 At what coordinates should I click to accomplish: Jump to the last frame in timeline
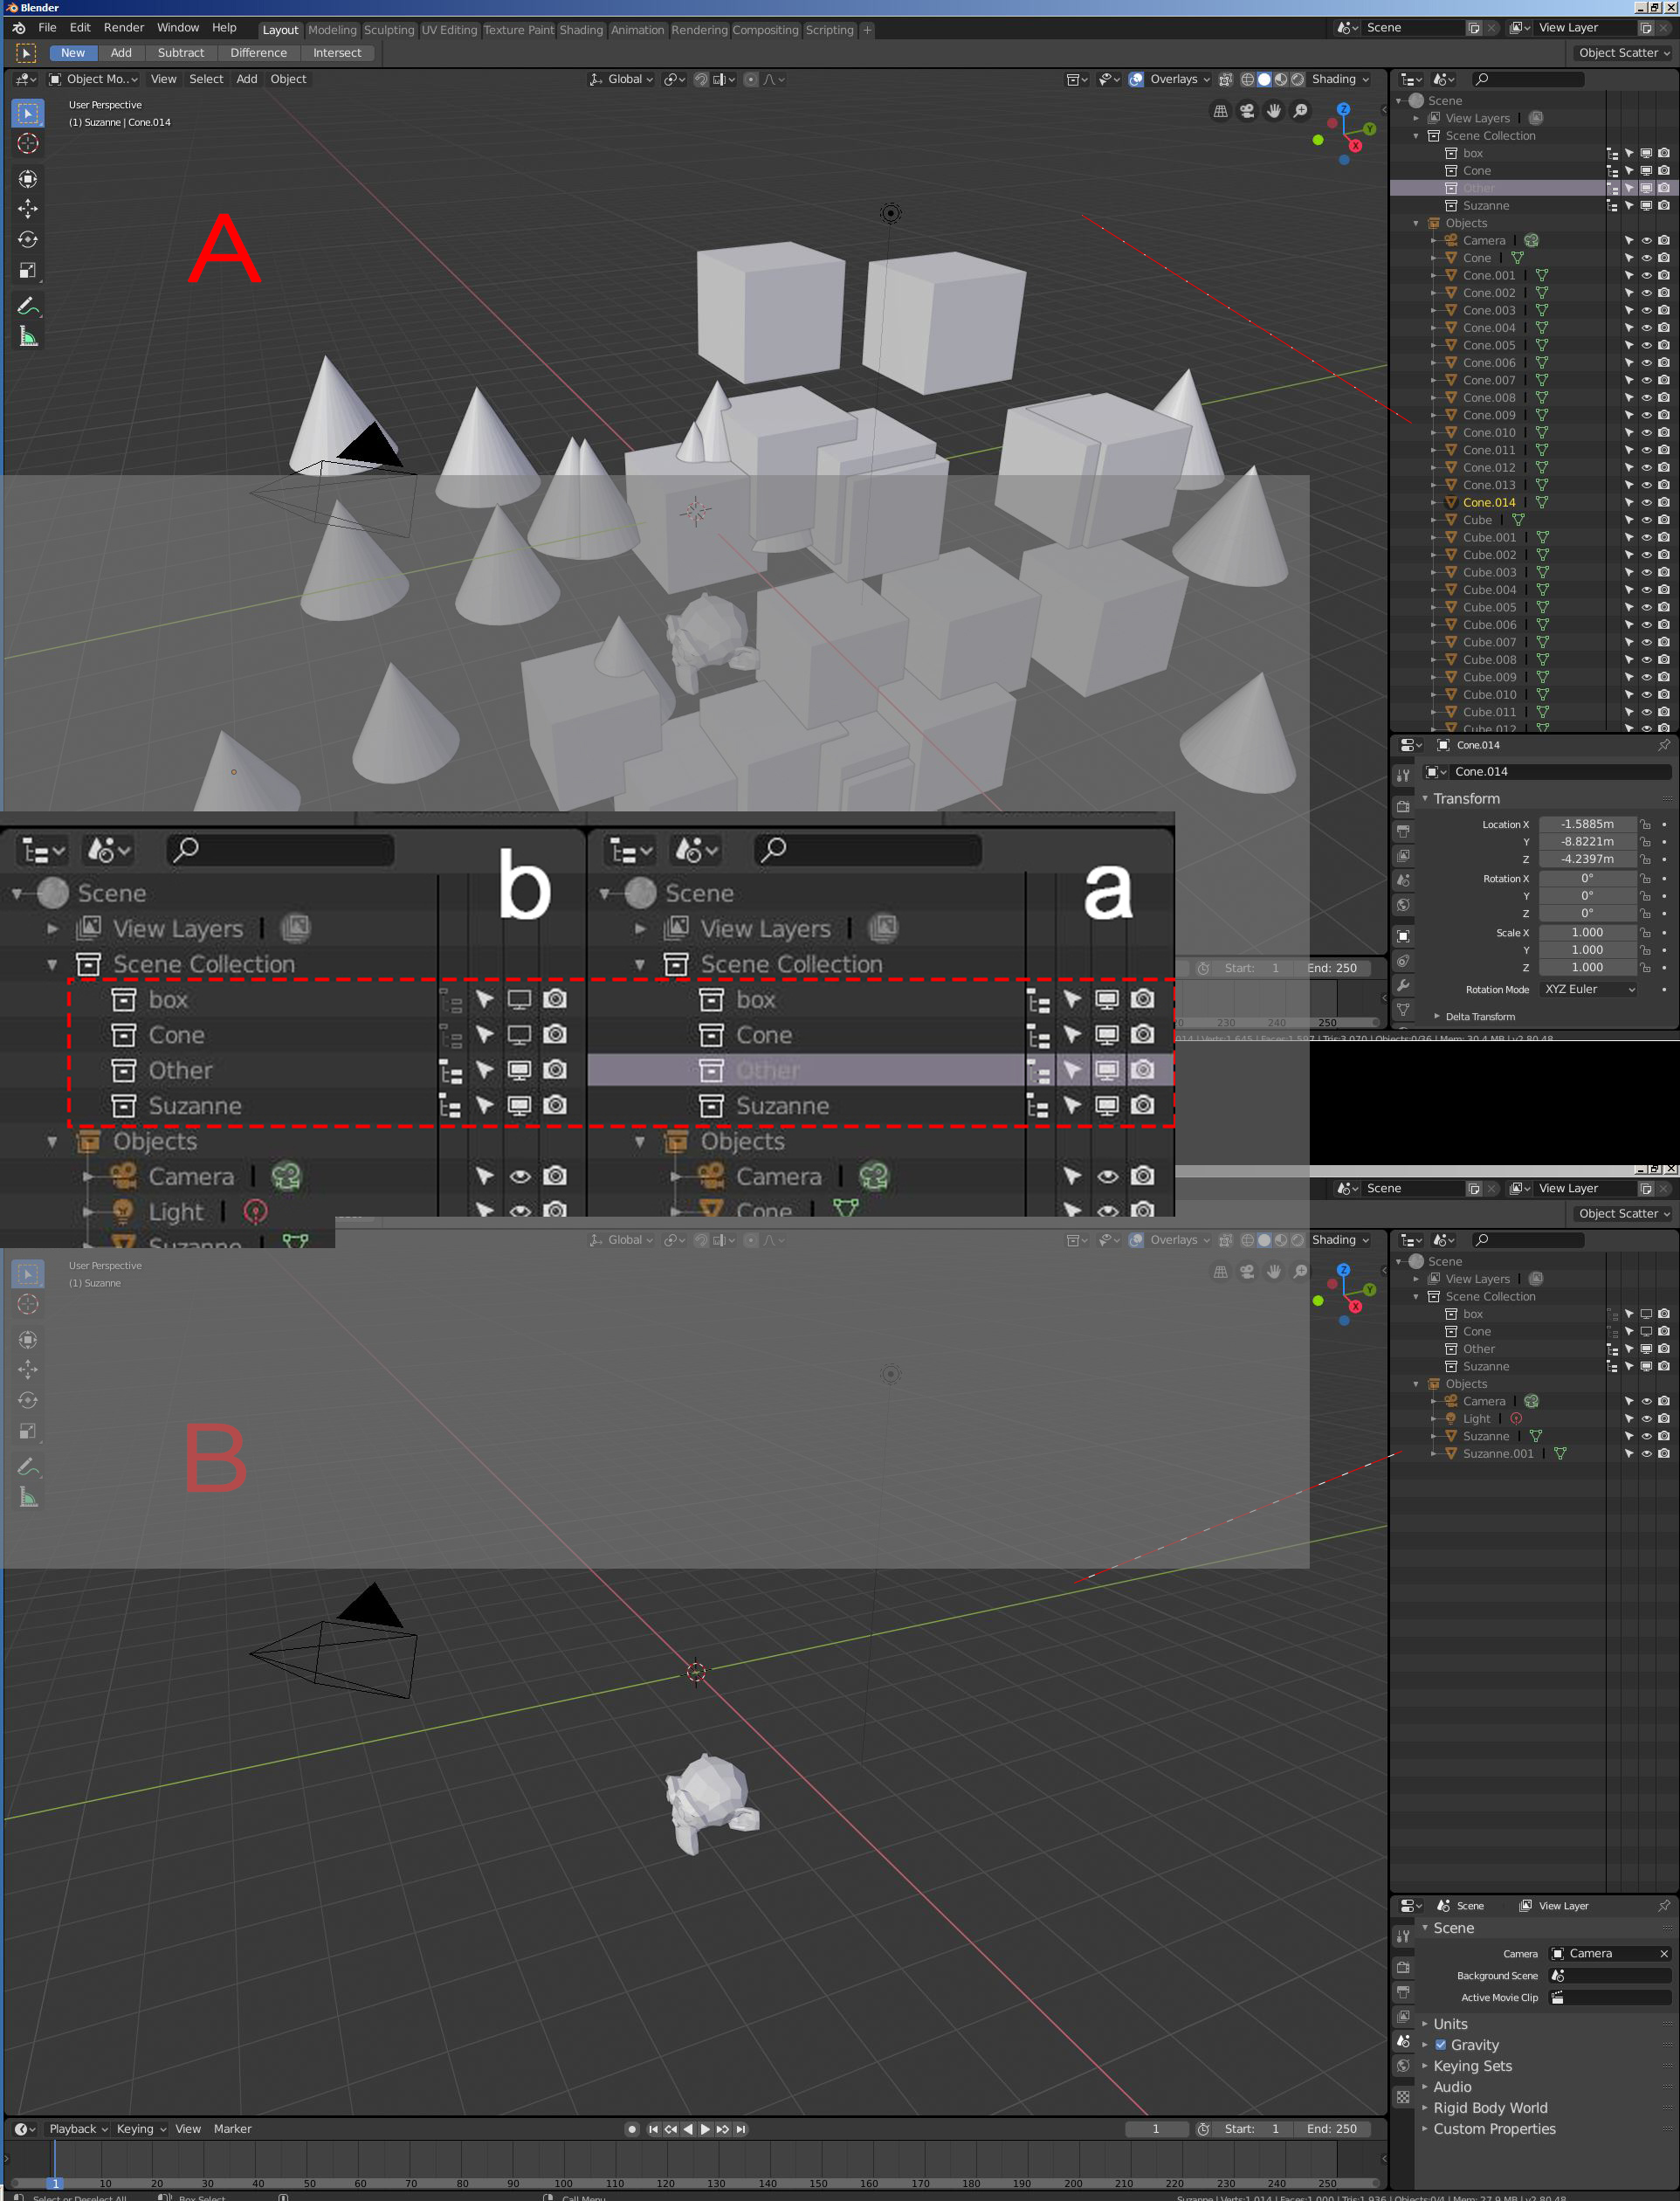tap(741, 2129)
